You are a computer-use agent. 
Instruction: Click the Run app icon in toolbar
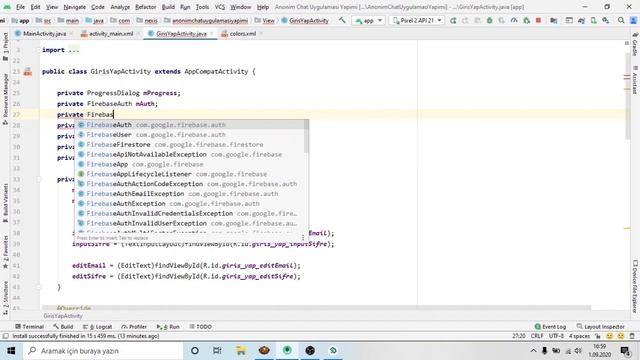point(453,20)
